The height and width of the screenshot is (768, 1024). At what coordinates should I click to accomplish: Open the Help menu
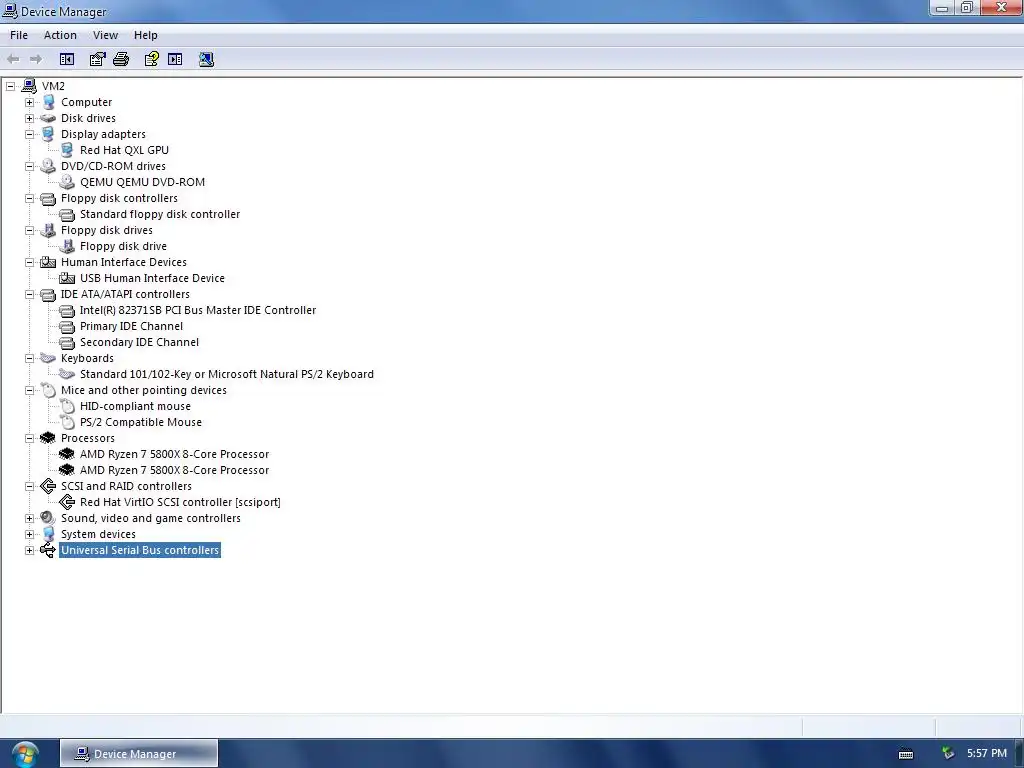[x=146, y=35]
